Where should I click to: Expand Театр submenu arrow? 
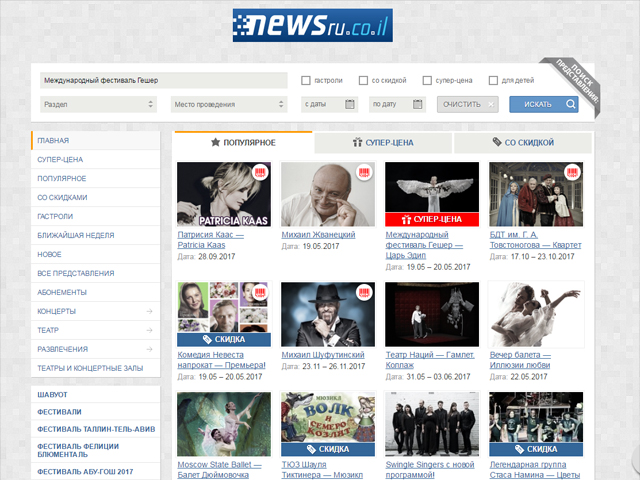149,330
